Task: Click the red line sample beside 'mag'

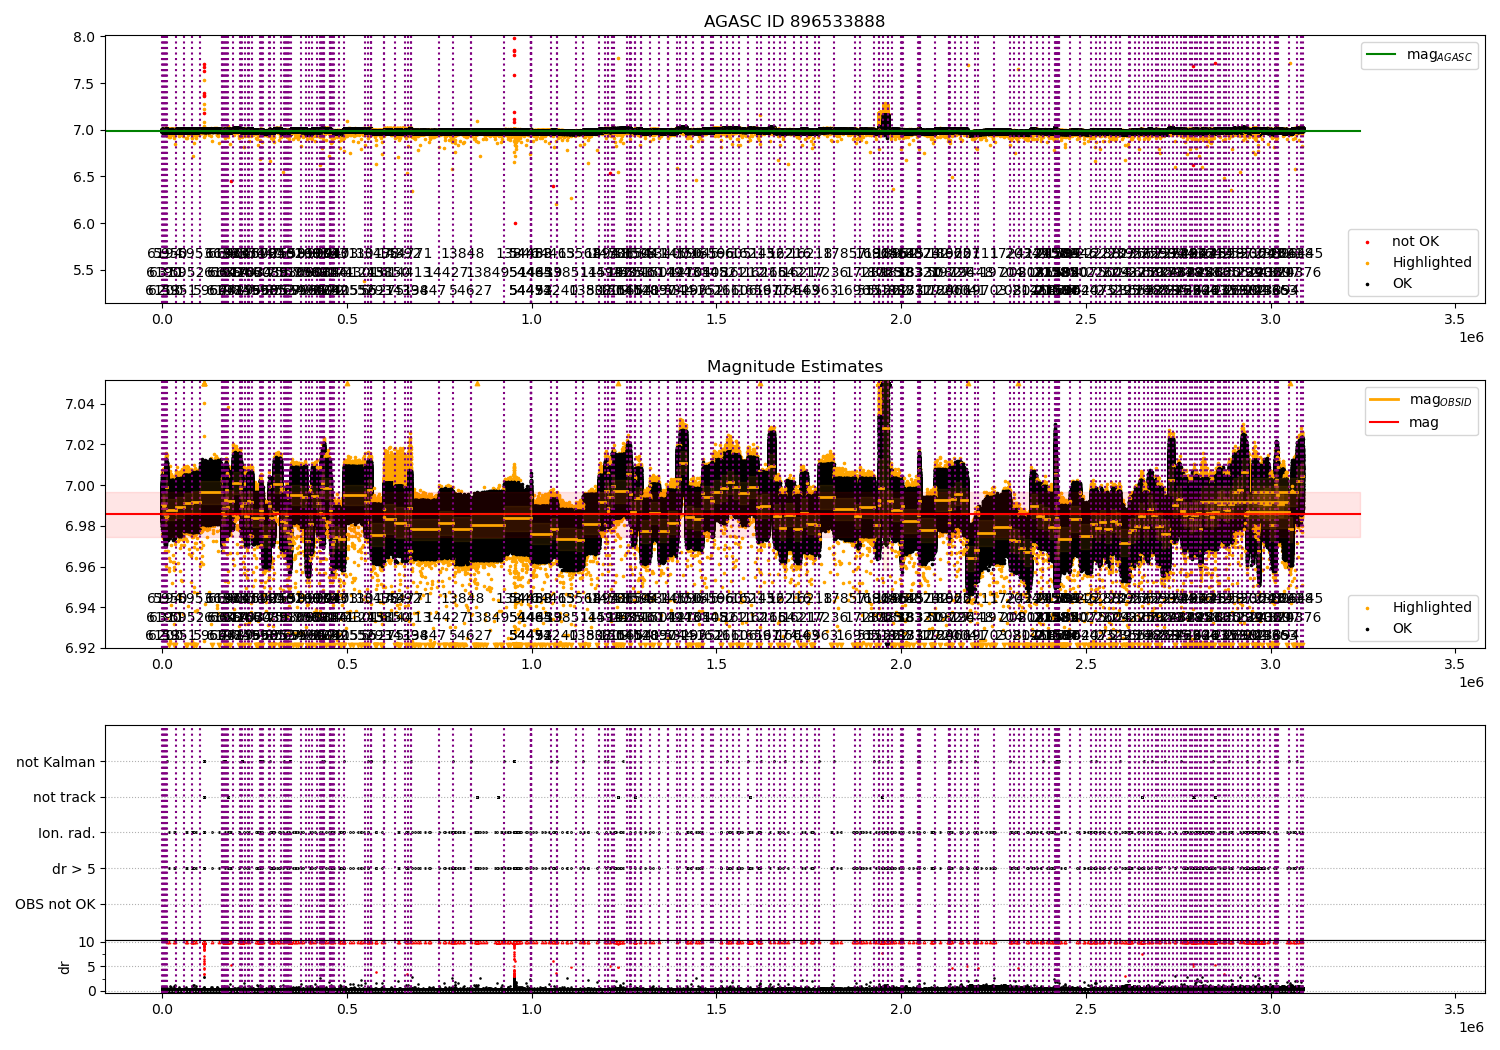Action: [x=1385, y=422]
